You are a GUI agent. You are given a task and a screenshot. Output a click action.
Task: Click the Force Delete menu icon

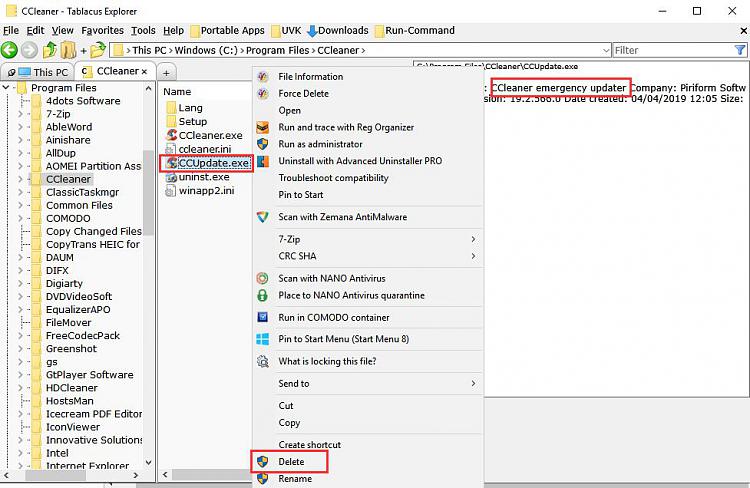[263, 93]
